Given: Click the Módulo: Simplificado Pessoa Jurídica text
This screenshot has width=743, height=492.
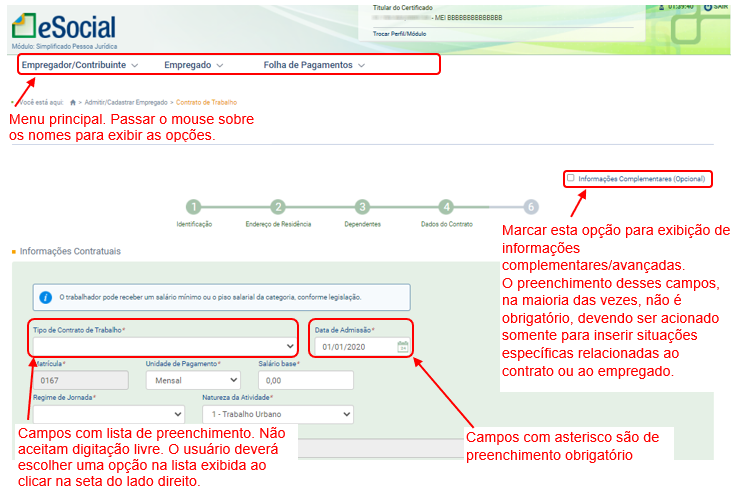Looking at the screenshot, I should click(x=64, y=46).
